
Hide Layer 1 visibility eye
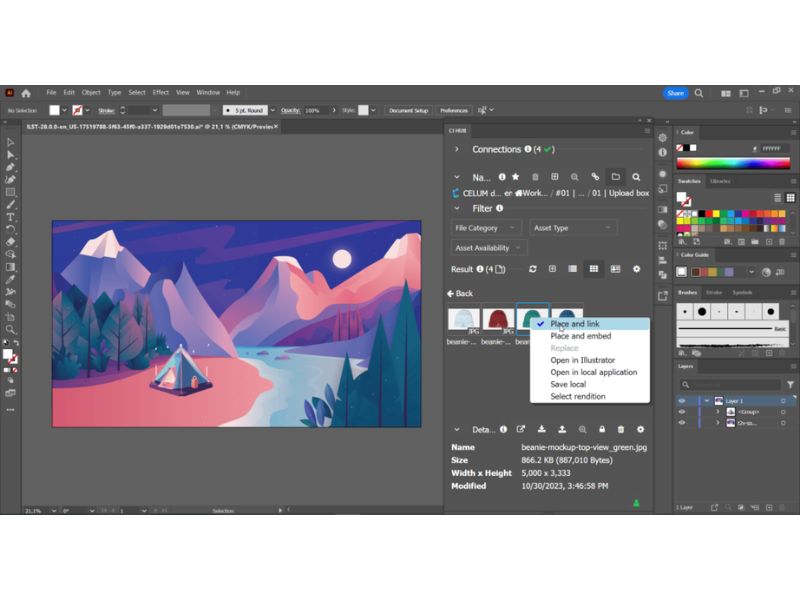682,400
